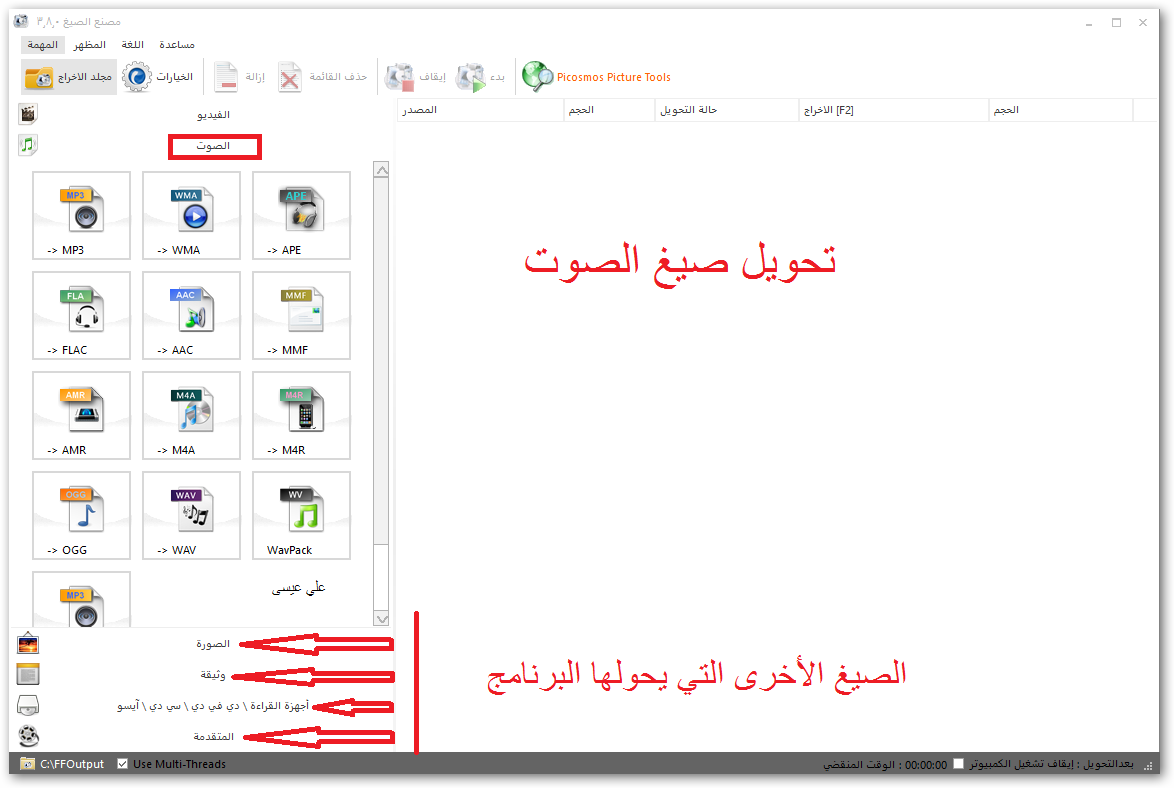
Task: Expand the وثيقة (Document) category section
Action: coord(215,675)
